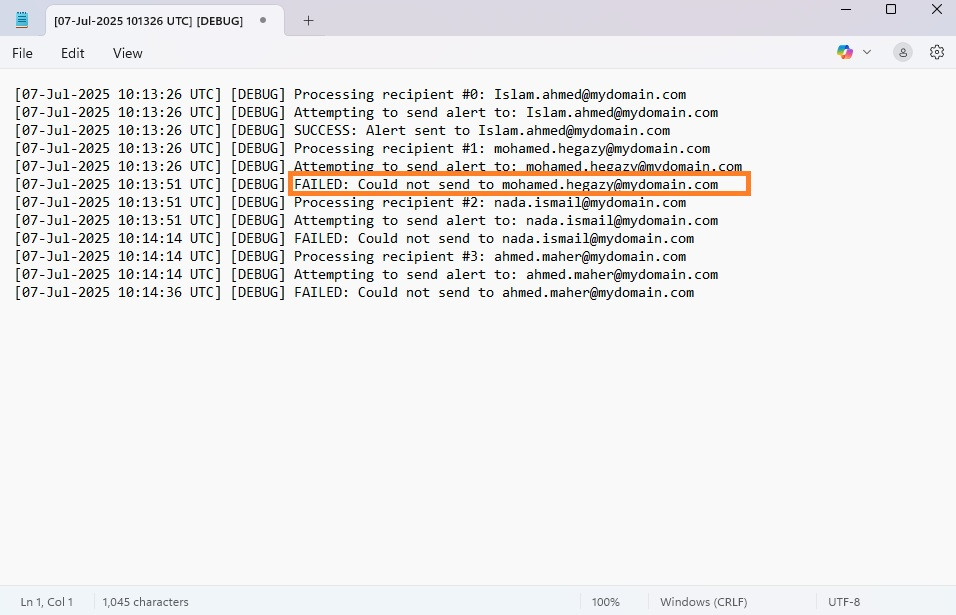
Task: Open Copilot from the toolbar icon
Action: 845,52
